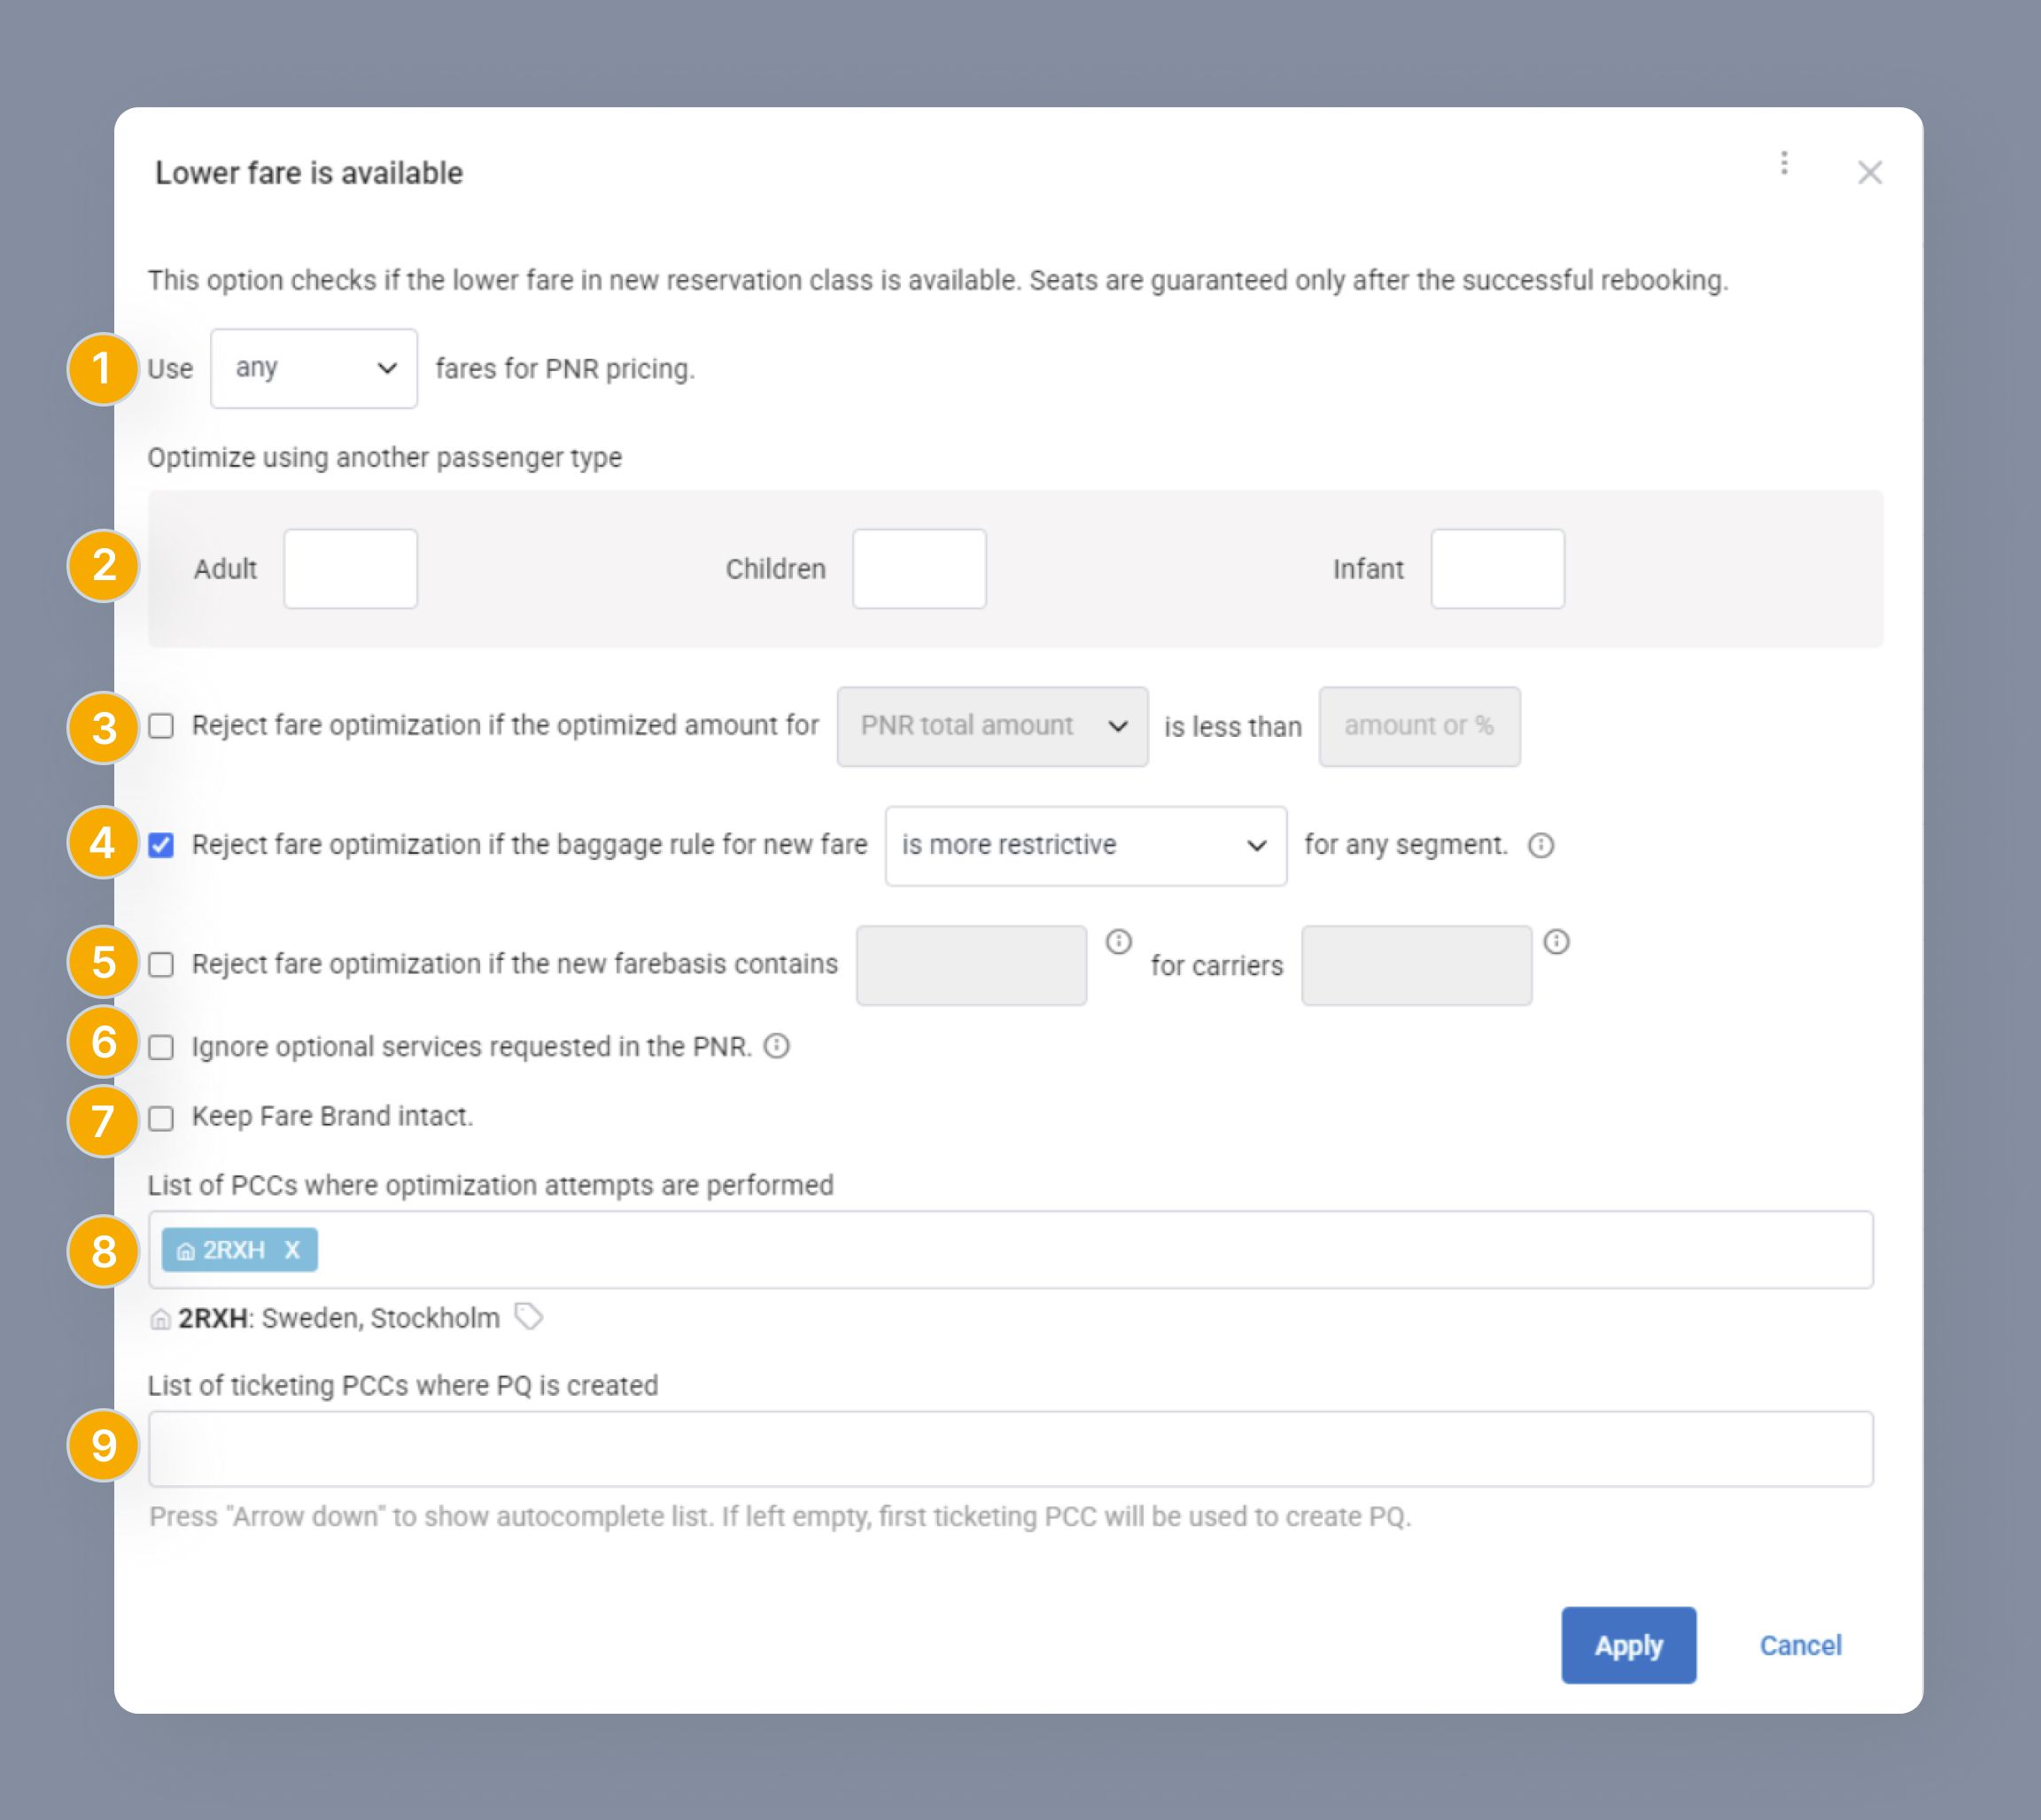
Task: Click info icon next to 'for any segment'
Action: click(1541, 846)
